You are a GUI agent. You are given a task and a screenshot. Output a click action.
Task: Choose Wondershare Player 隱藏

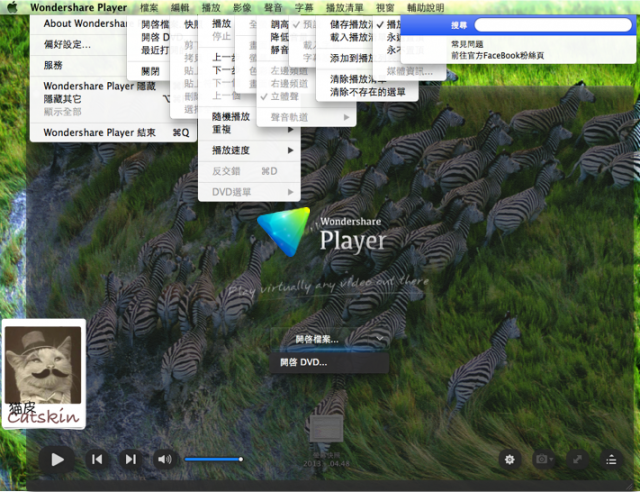[100, 86]
